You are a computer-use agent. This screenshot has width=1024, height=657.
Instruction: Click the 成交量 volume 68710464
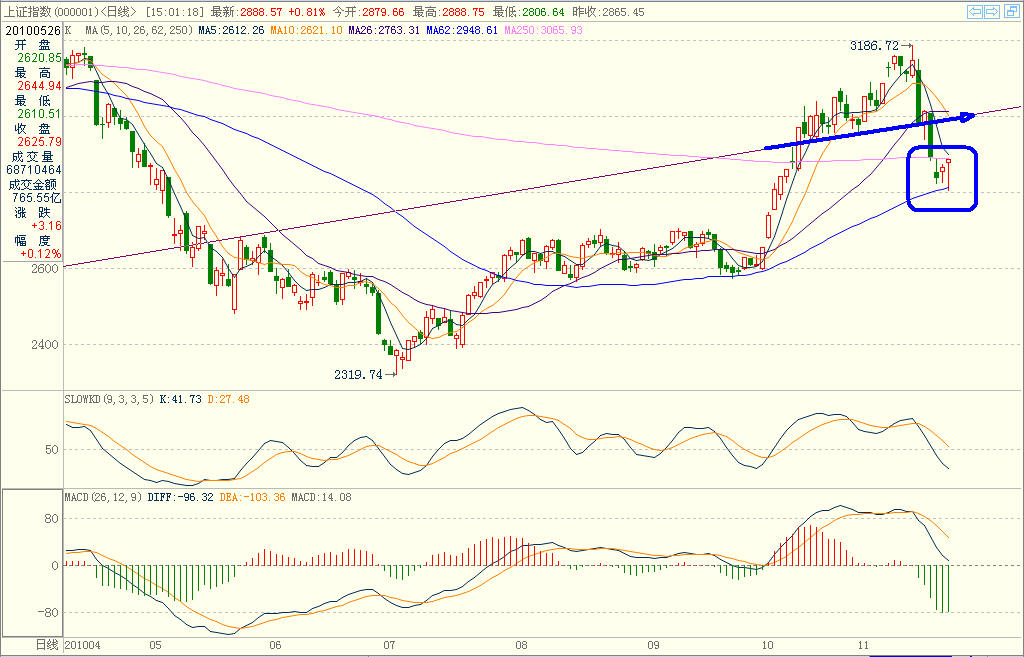pos(33,170)
